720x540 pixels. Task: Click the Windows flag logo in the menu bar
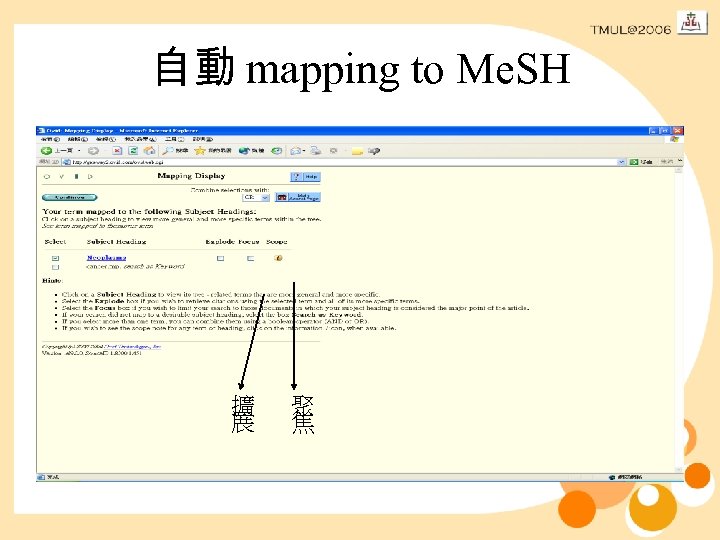coord(675,139)
